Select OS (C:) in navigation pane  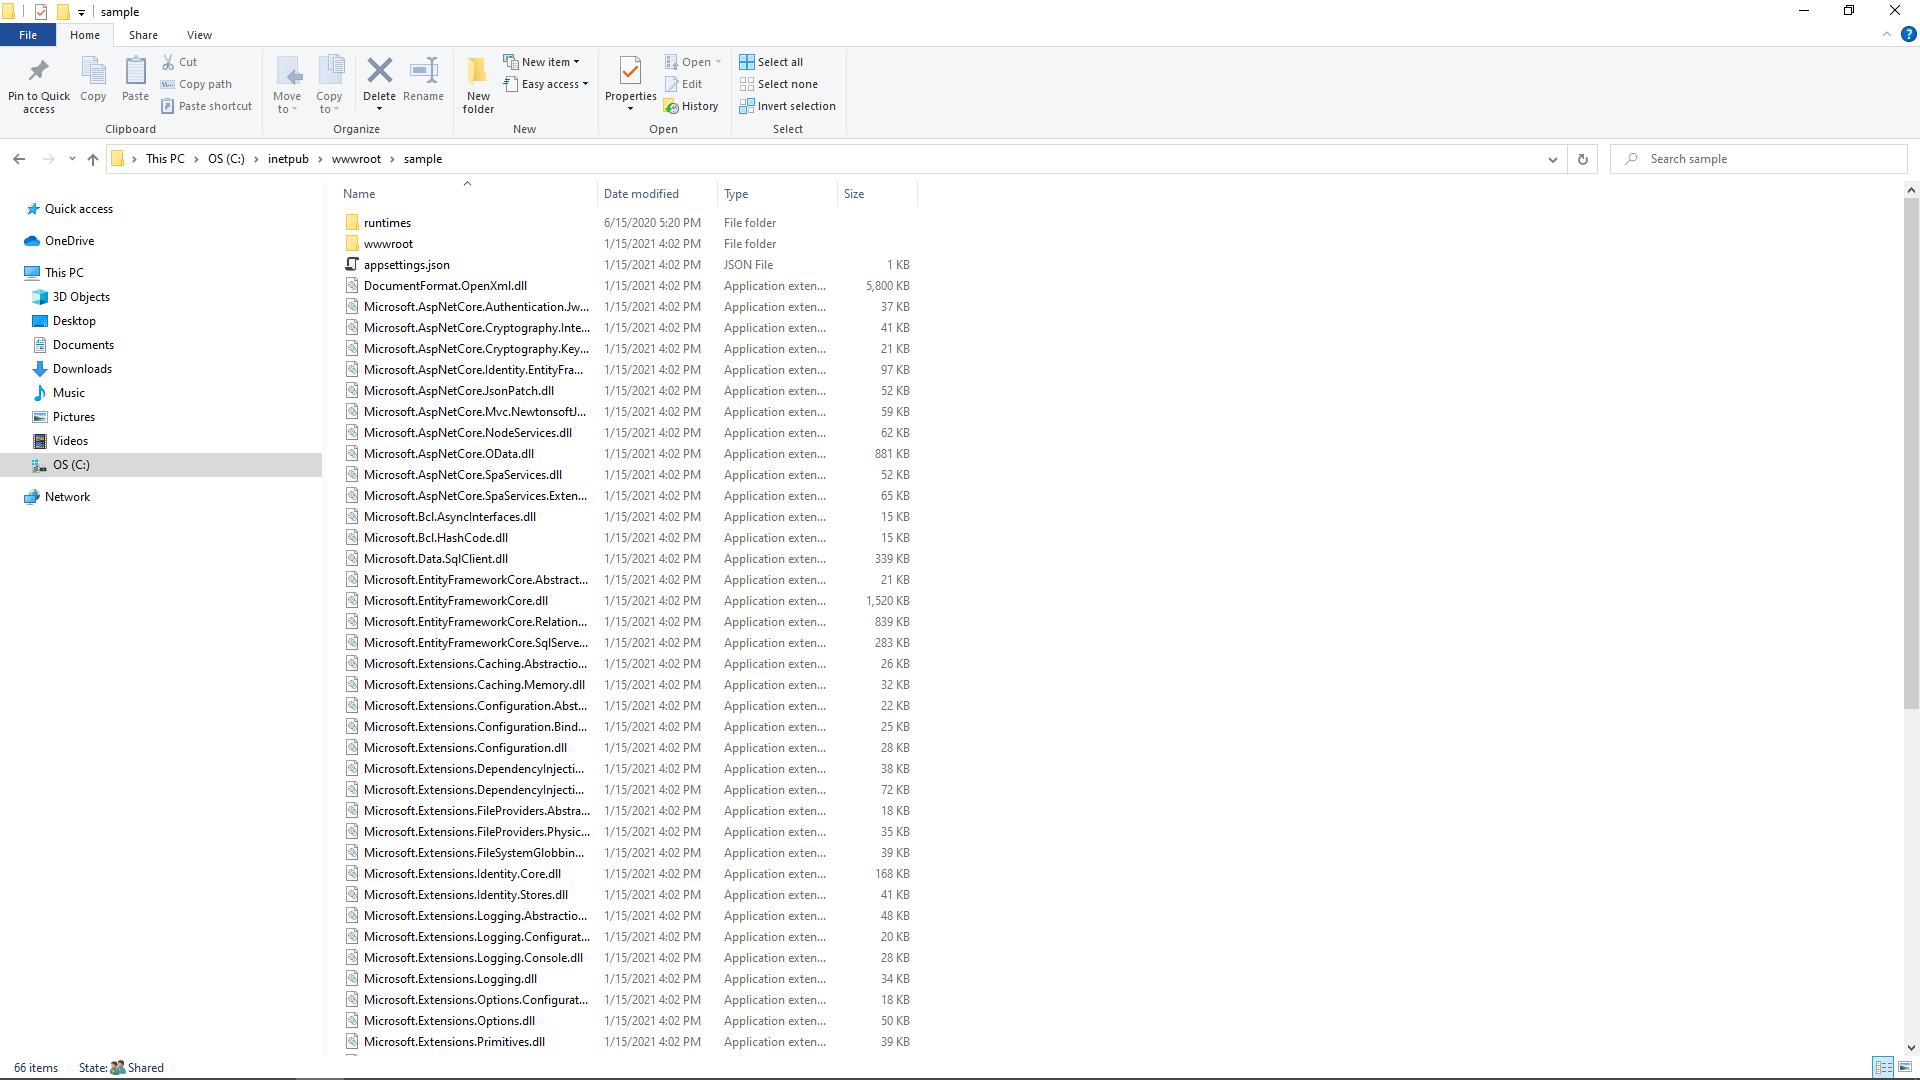[x=71, y=465]
